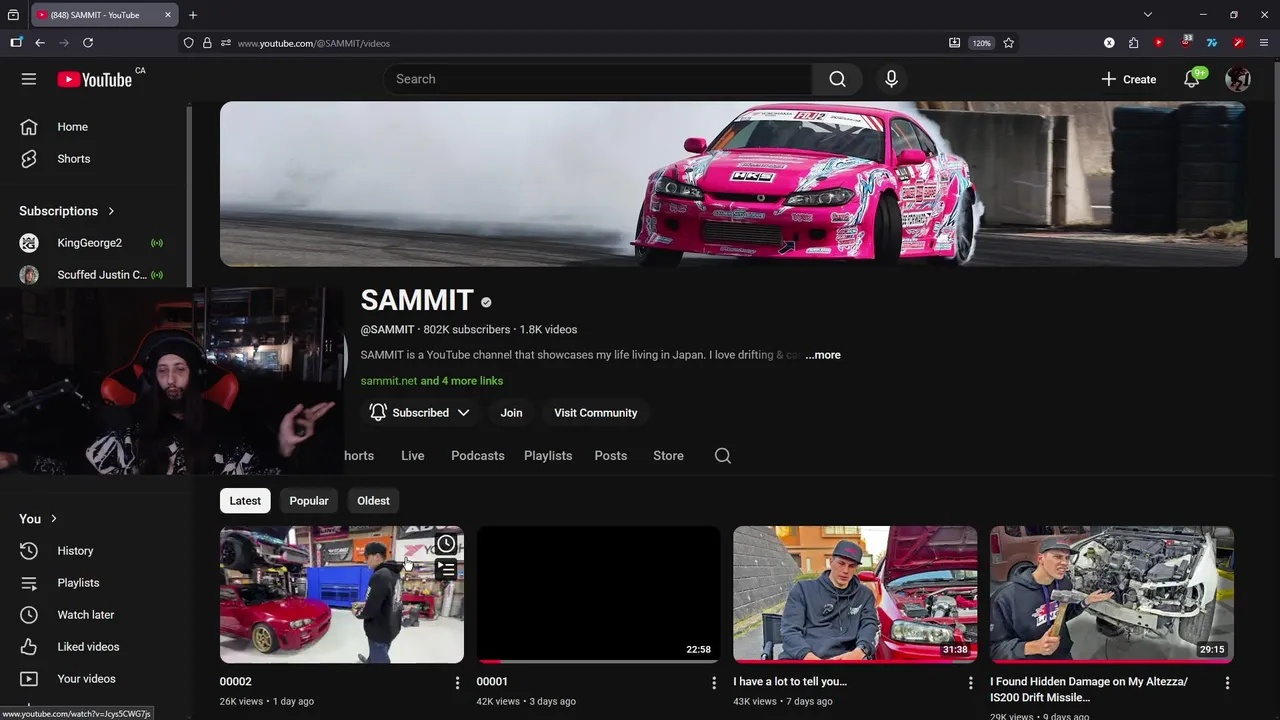
Task: Click 'I Found Hidden Damage on My Altezza' title
Action: tap(1089, 689)
